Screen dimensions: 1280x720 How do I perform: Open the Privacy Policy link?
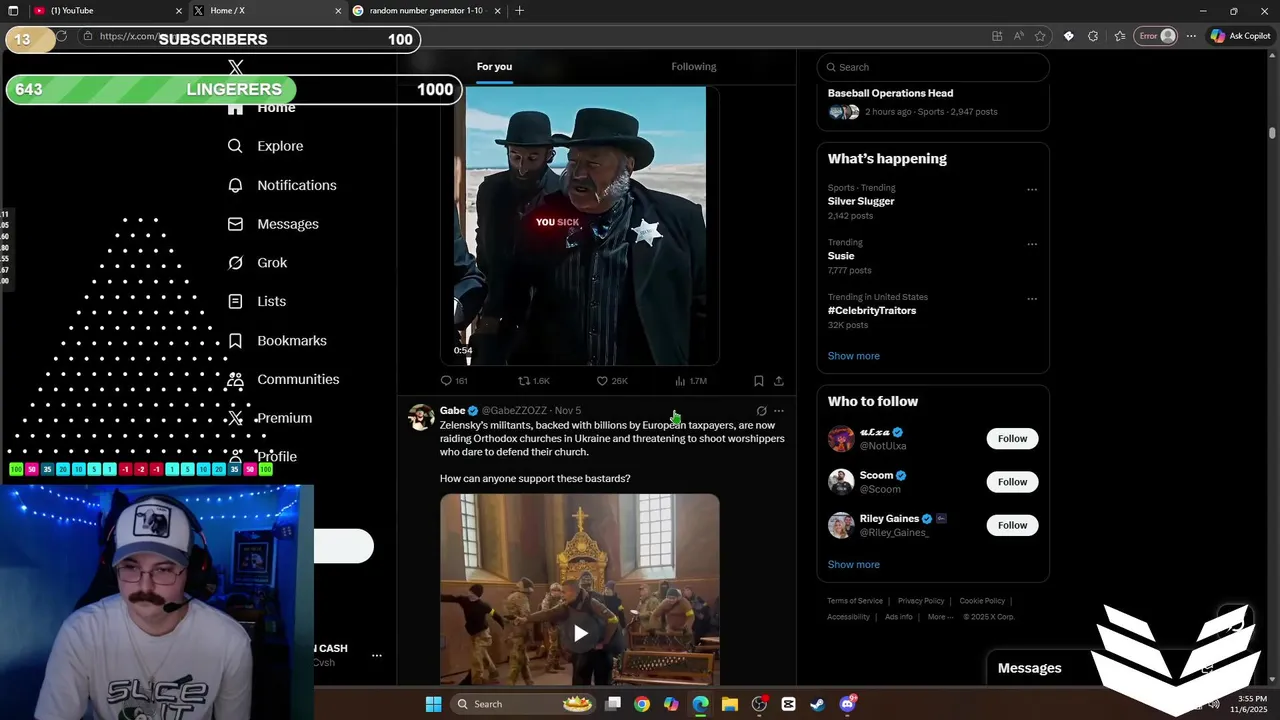(x=921, y=601)
